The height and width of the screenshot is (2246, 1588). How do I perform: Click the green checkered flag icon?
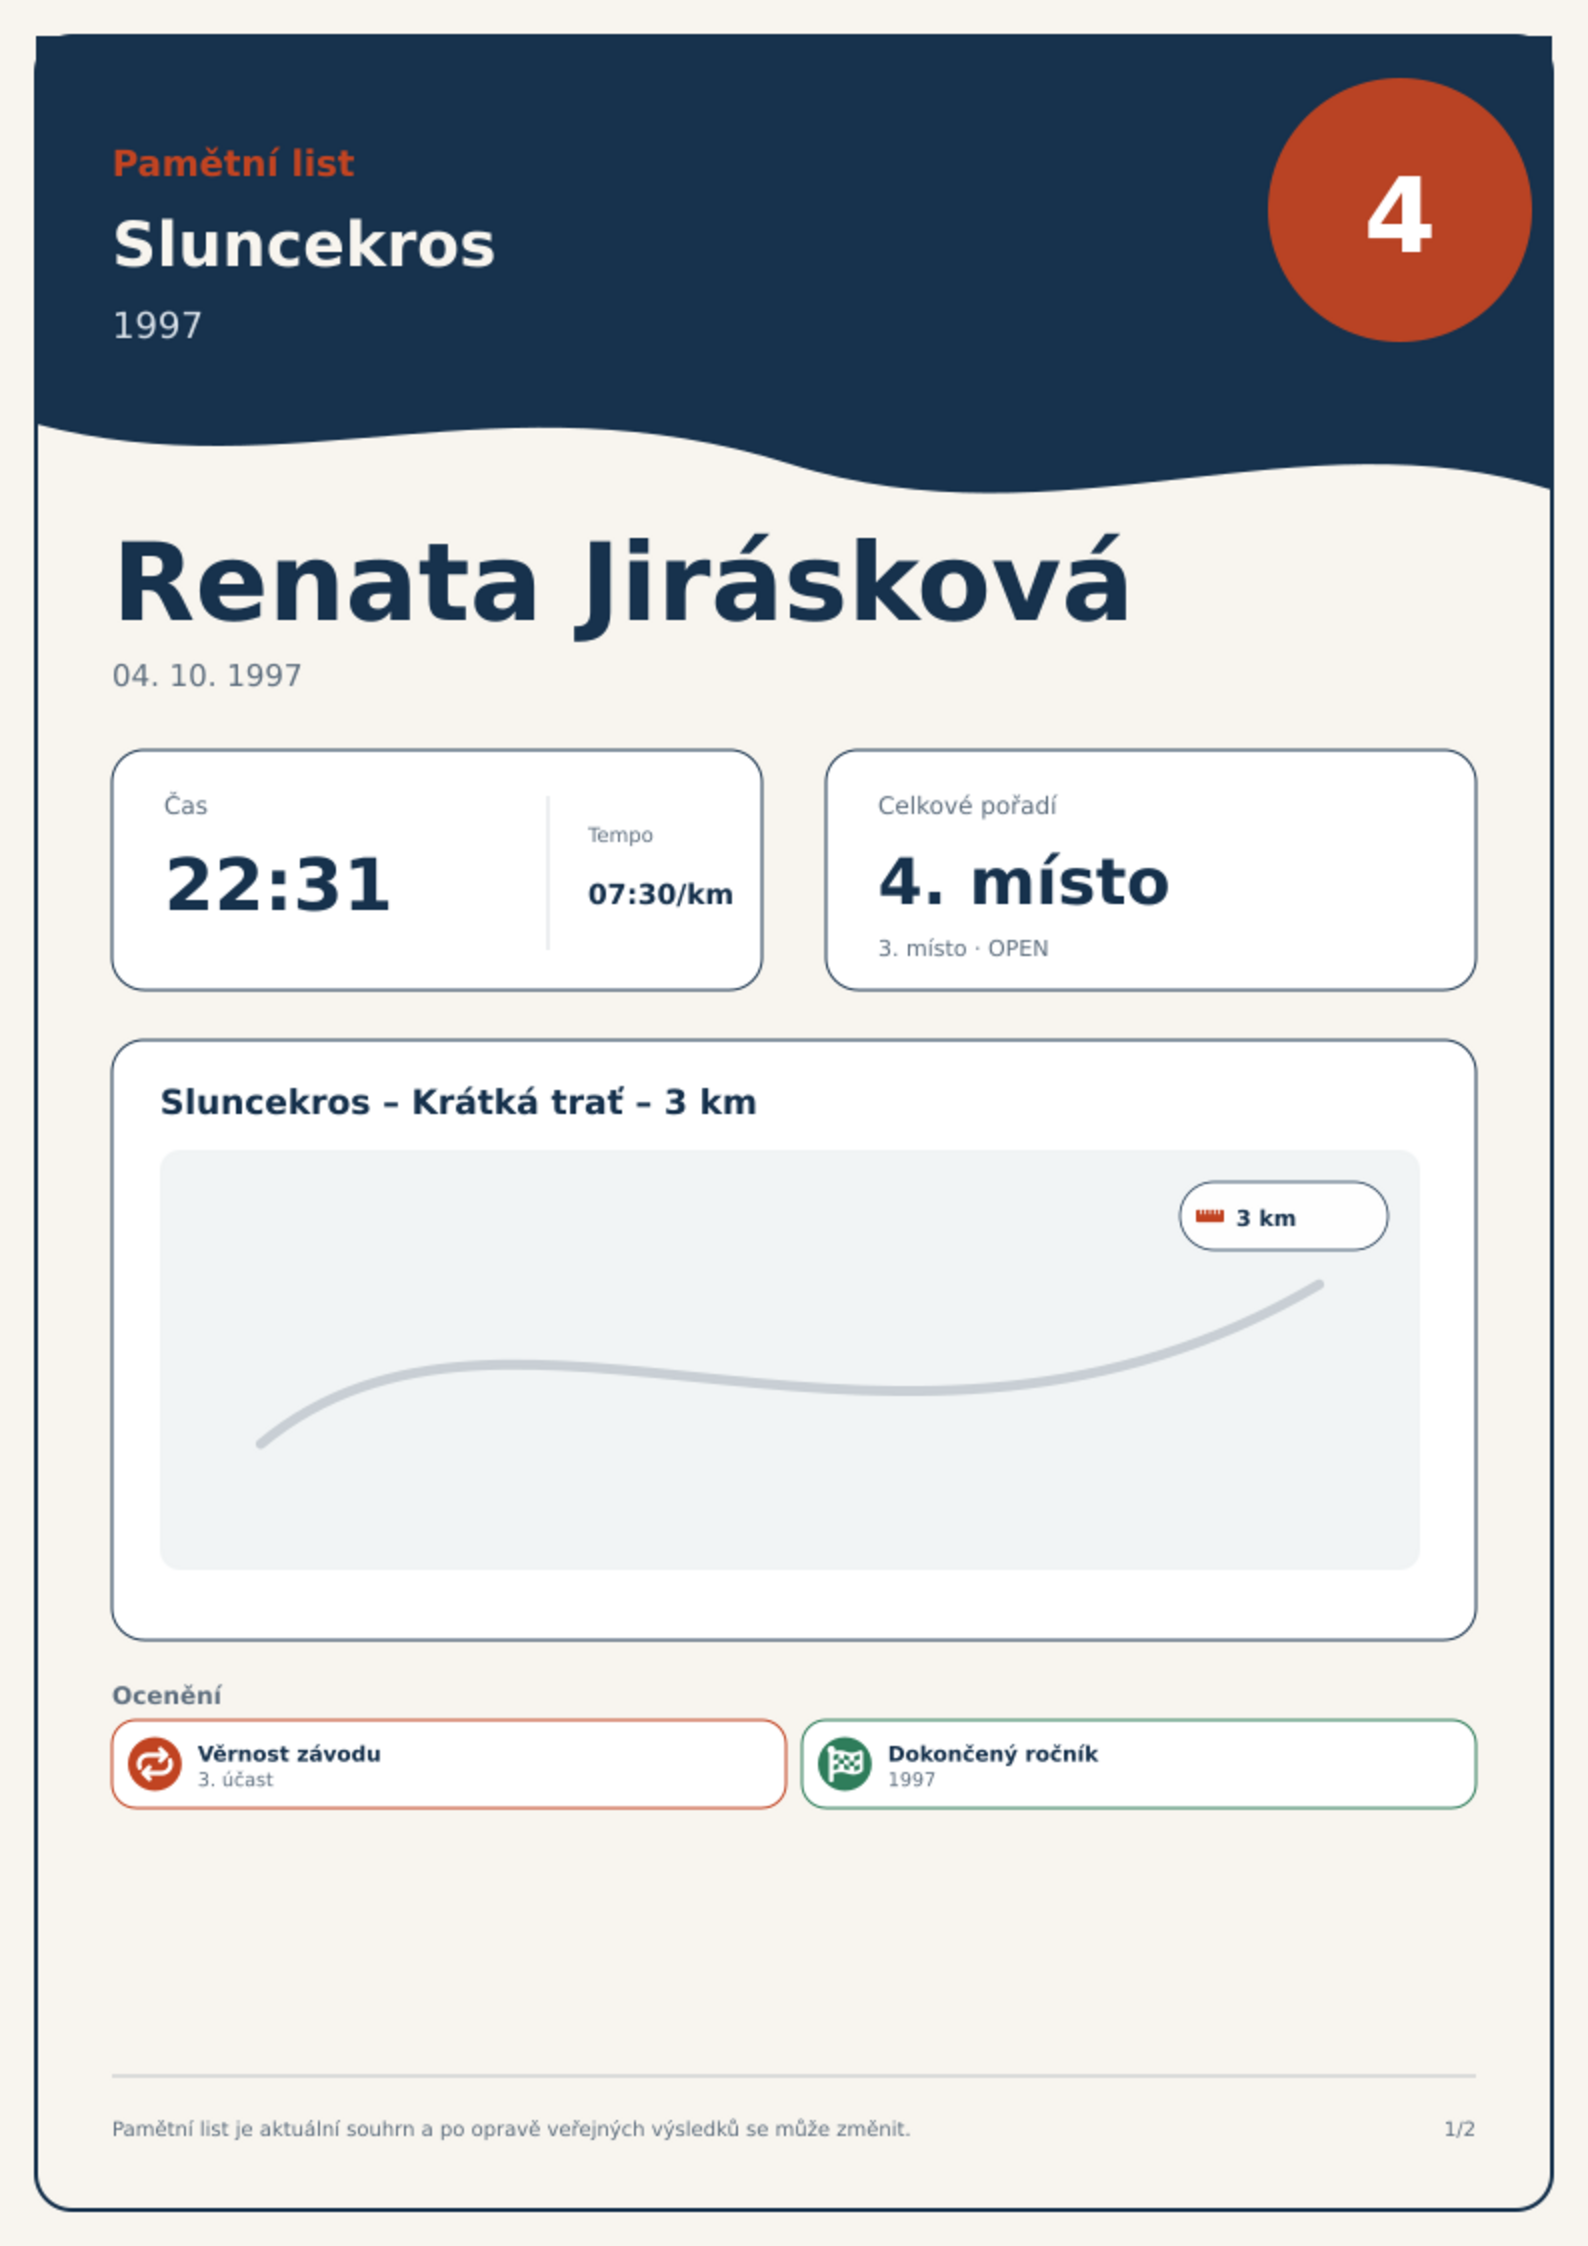click(x=845, y=1763)
